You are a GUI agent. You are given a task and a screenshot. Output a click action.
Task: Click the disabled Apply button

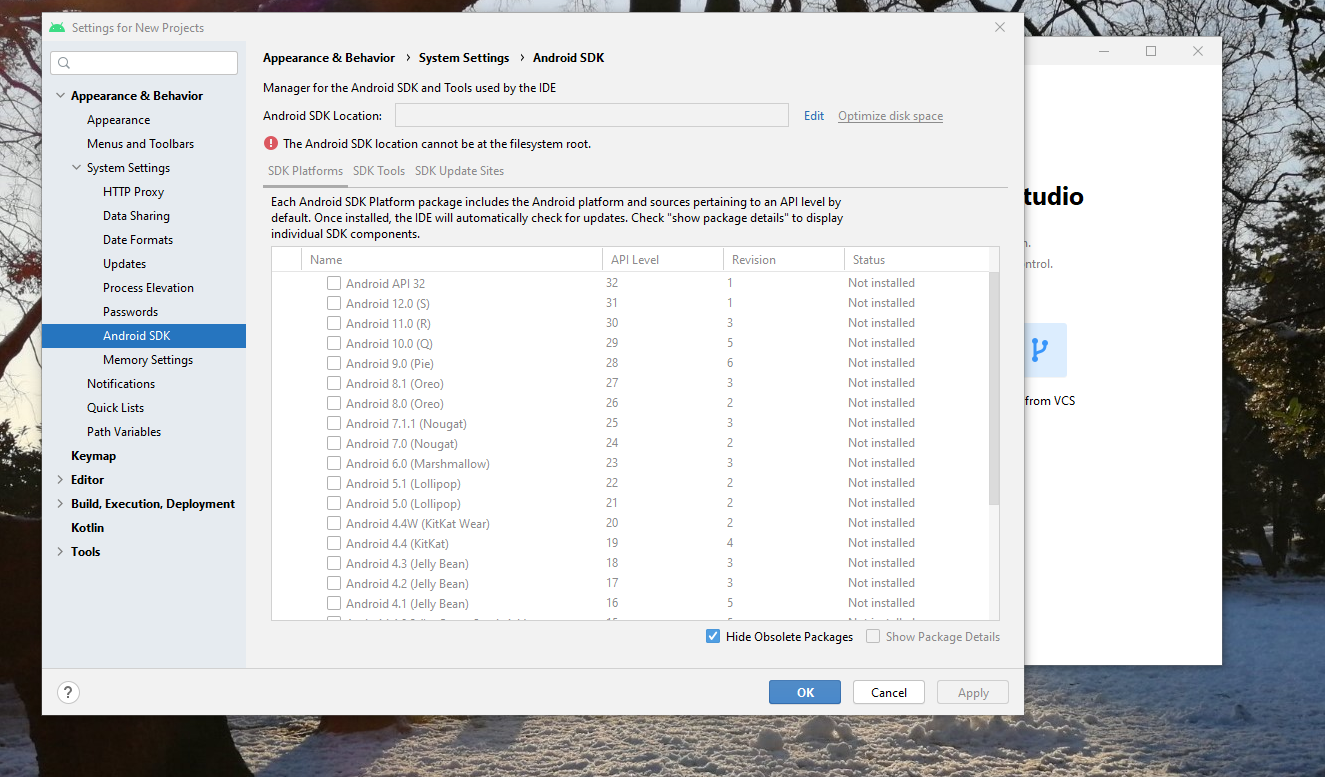pos(973,692)
